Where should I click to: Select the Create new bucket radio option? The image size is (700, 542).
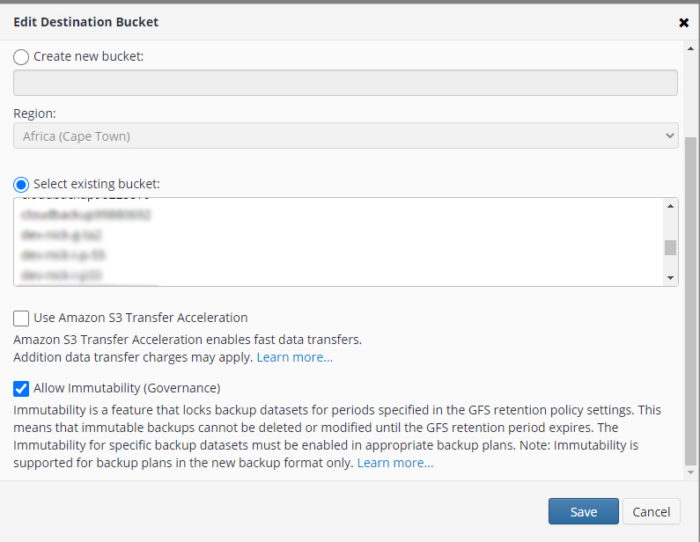coord(21,57)
